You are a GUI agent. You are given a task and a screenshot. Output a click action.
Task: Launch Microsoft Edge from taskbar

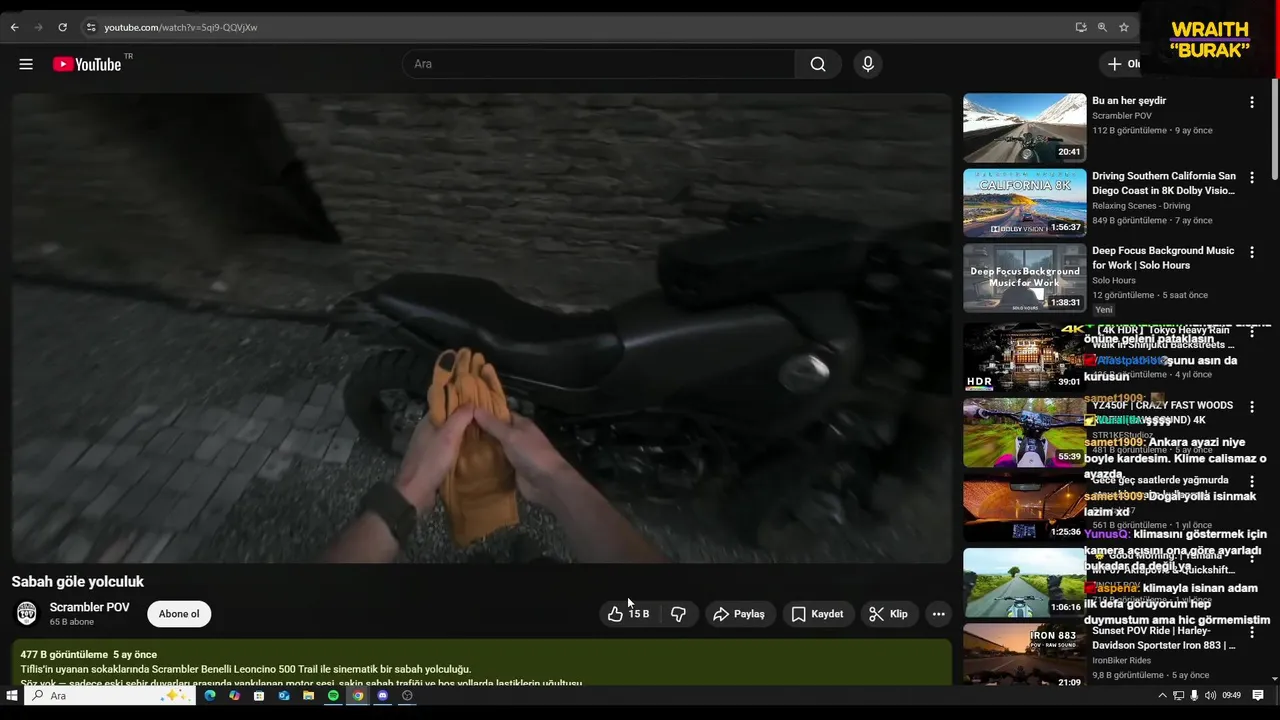tap(210, 695)
